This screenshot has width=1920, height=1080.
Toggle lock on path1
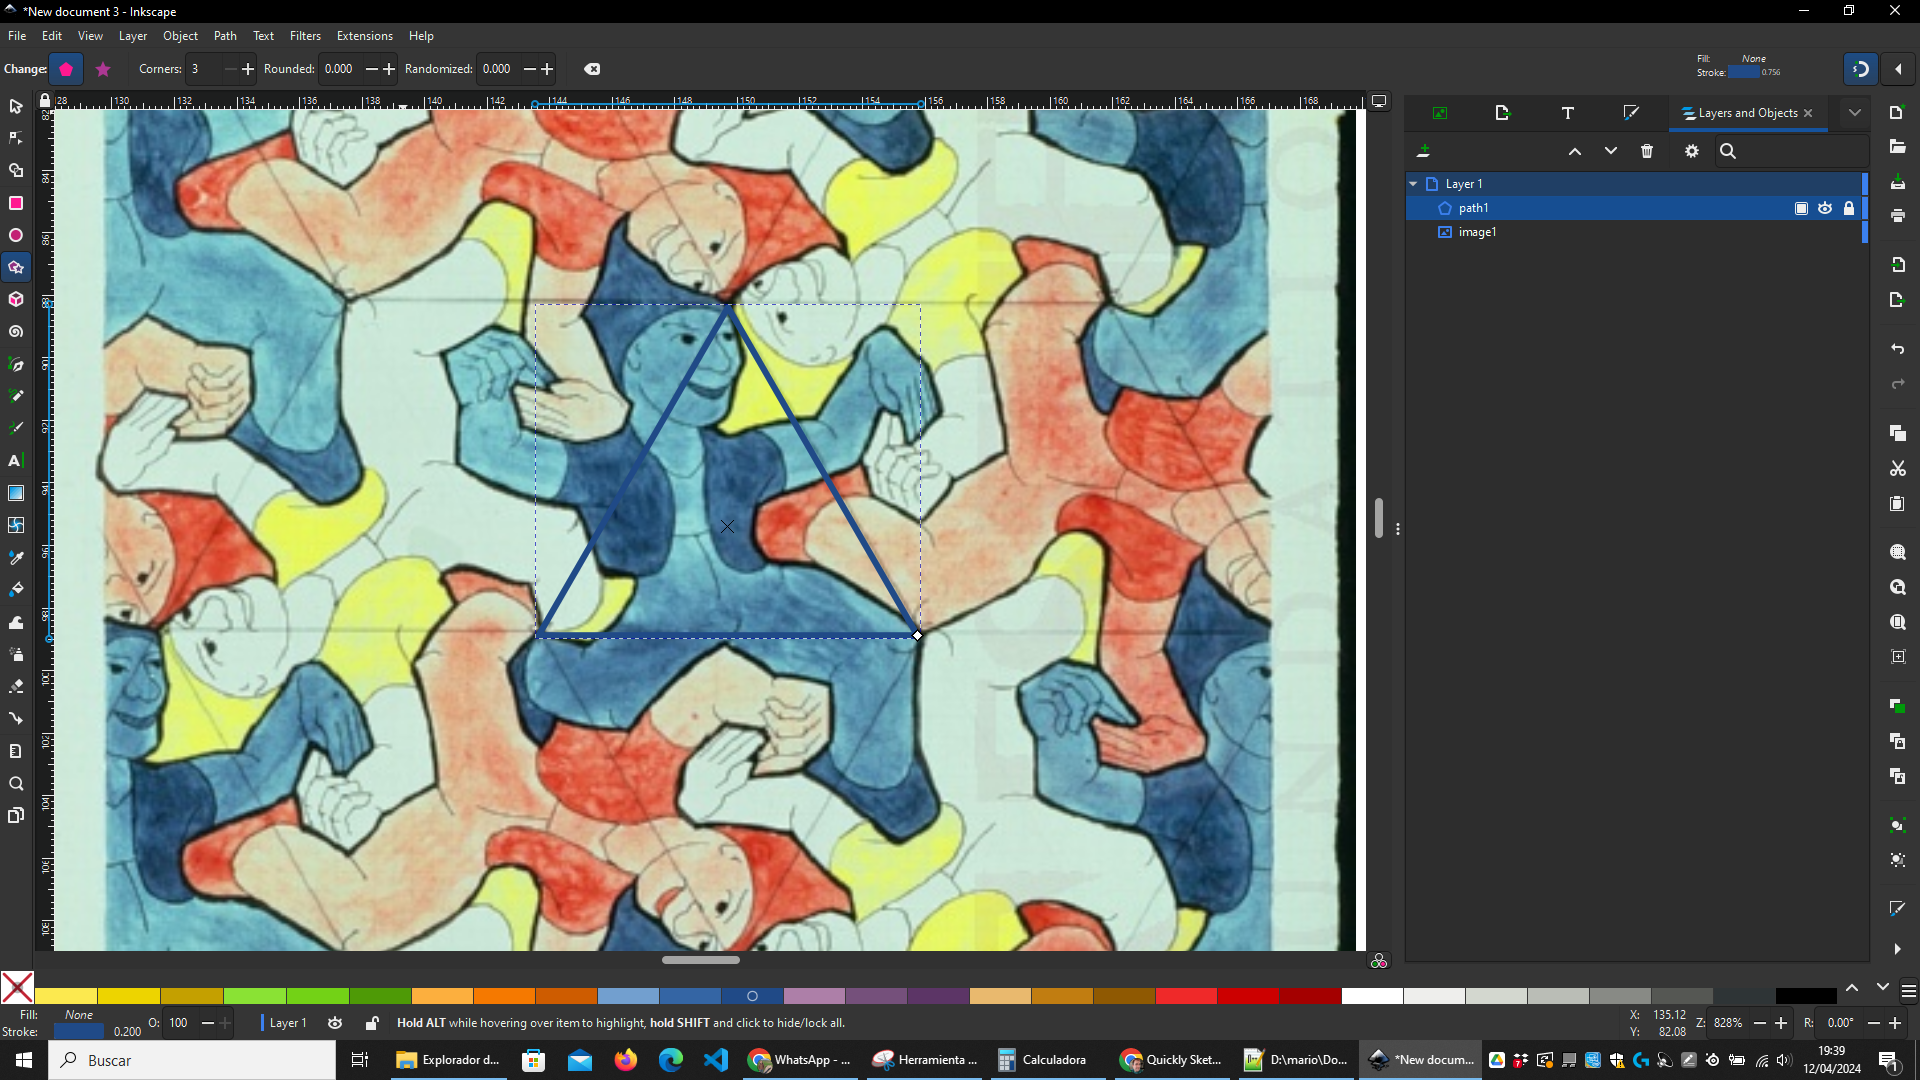click(x=1849, y=208)
